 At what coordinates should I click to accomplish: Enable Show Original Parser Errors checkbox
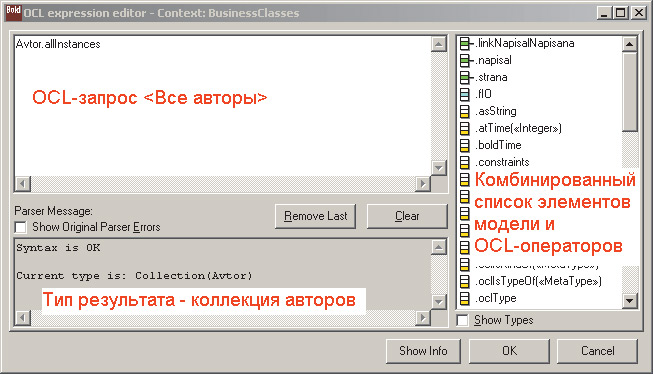20,227
